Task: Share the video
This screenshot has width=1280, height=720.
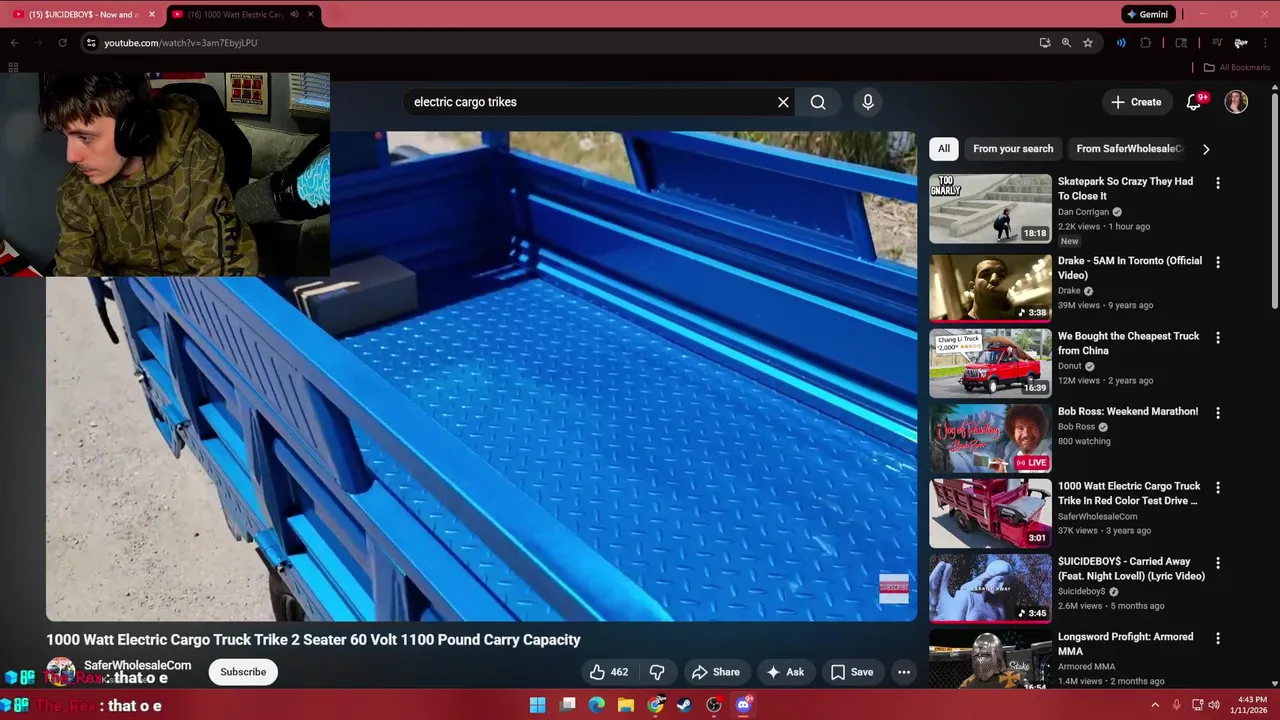Action: coord(716,672)
